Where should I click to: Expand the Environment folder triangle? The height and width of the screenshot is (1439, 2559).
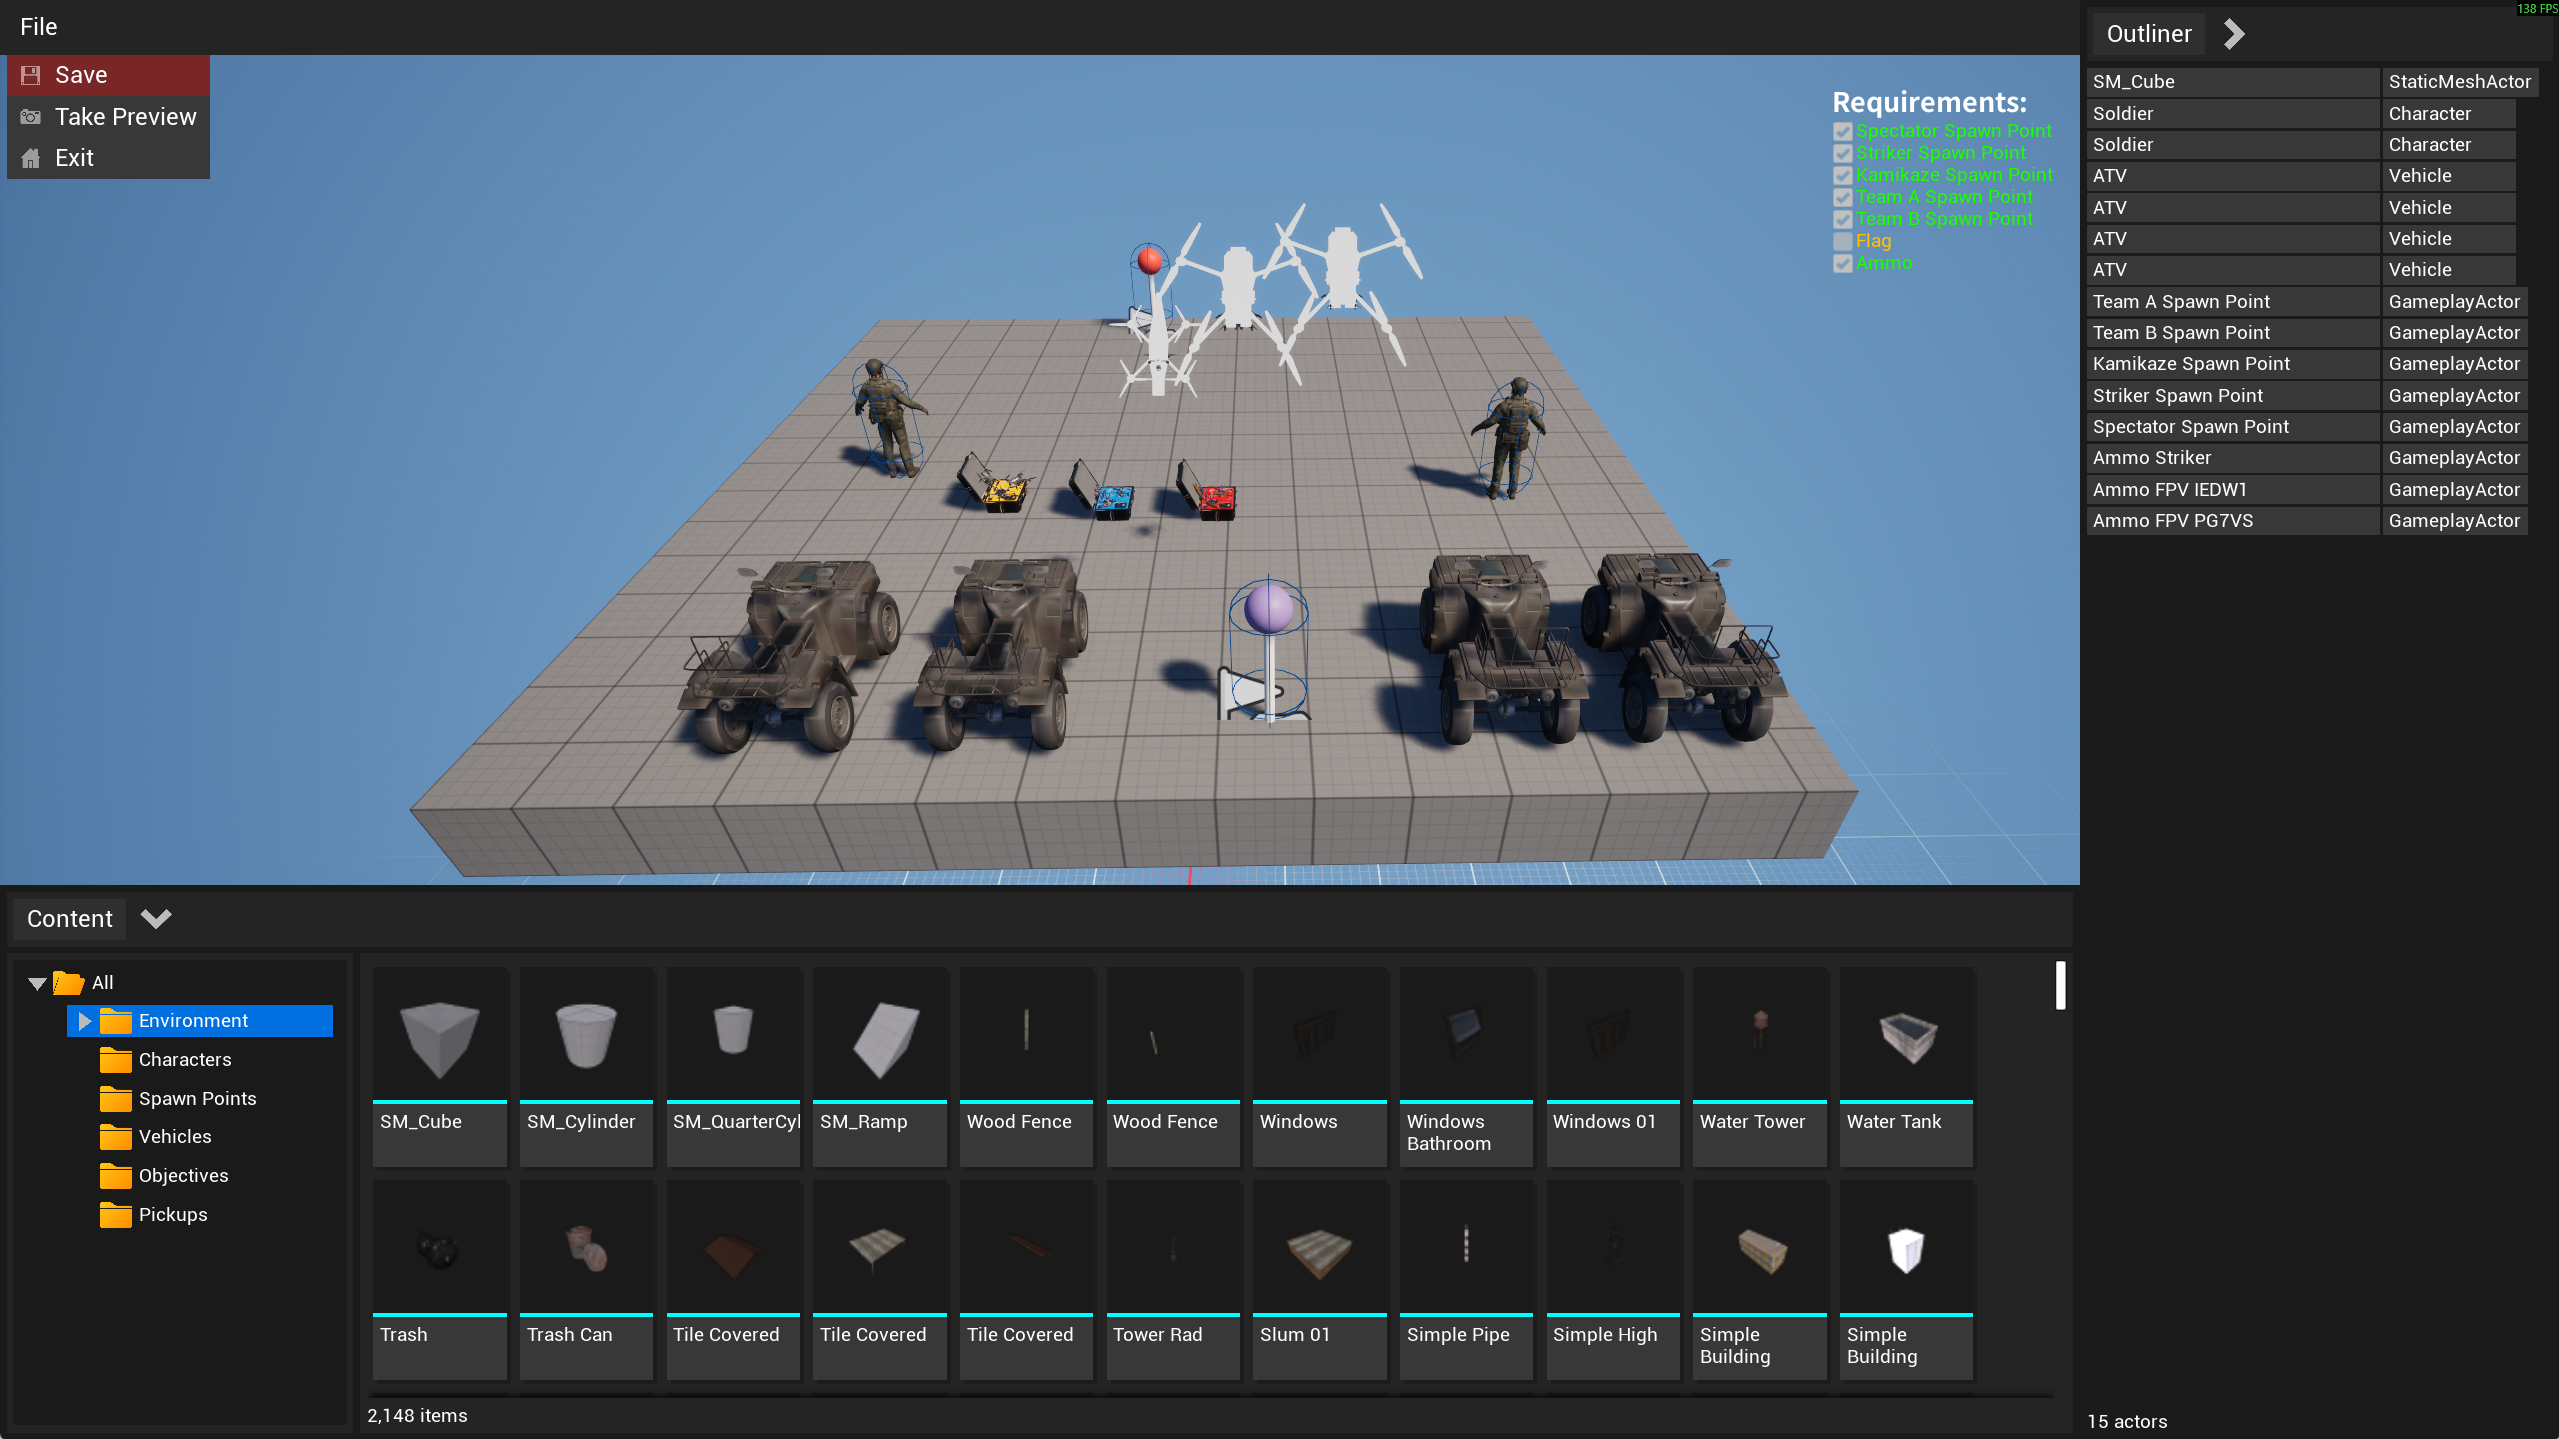click(85, 1020)
